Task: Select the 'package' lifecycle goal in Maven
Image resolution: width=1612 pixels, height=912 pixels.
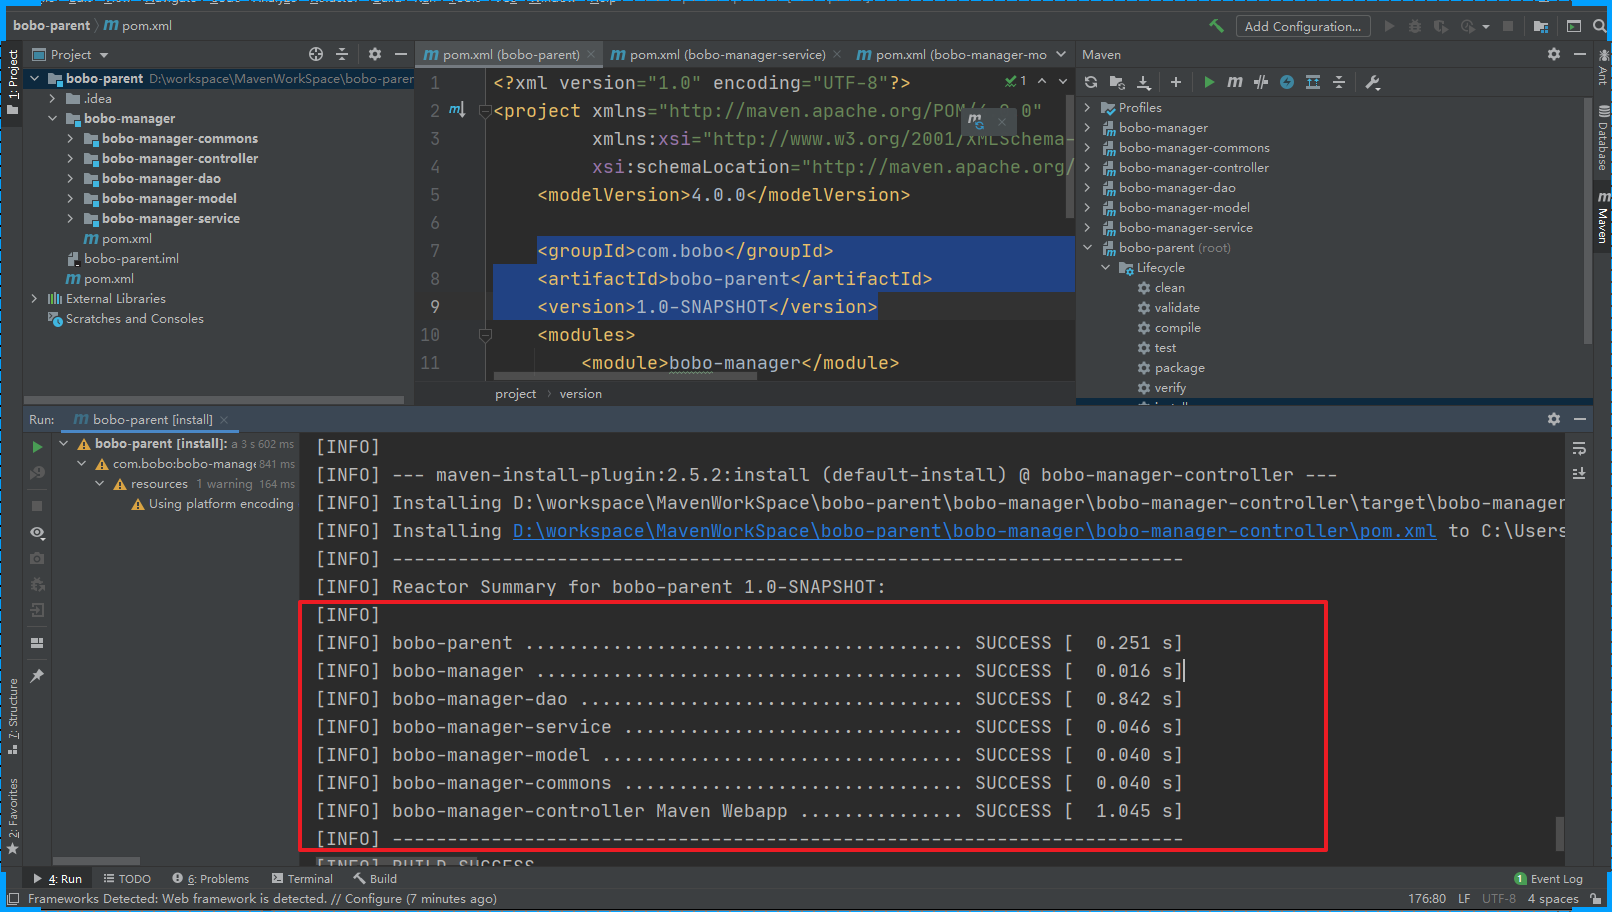Action: pos(1179,367)
